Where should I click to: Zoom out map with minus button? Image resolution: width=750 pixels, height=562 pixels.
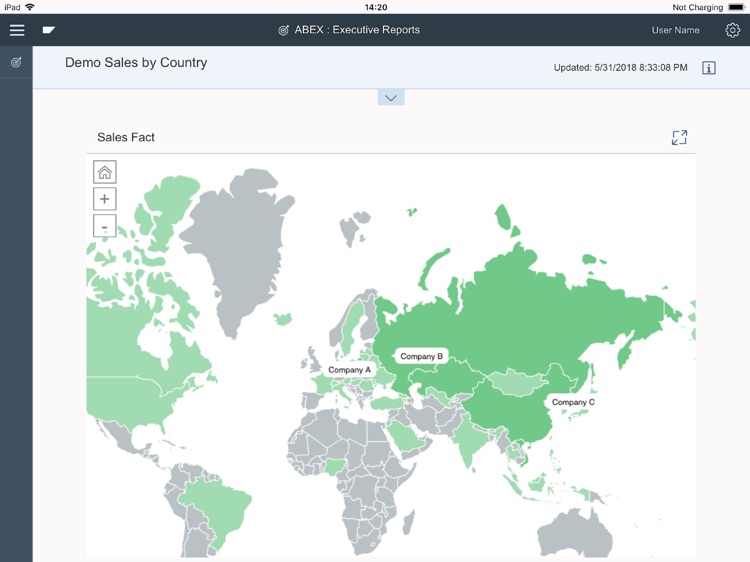click(x=105, y=225)
